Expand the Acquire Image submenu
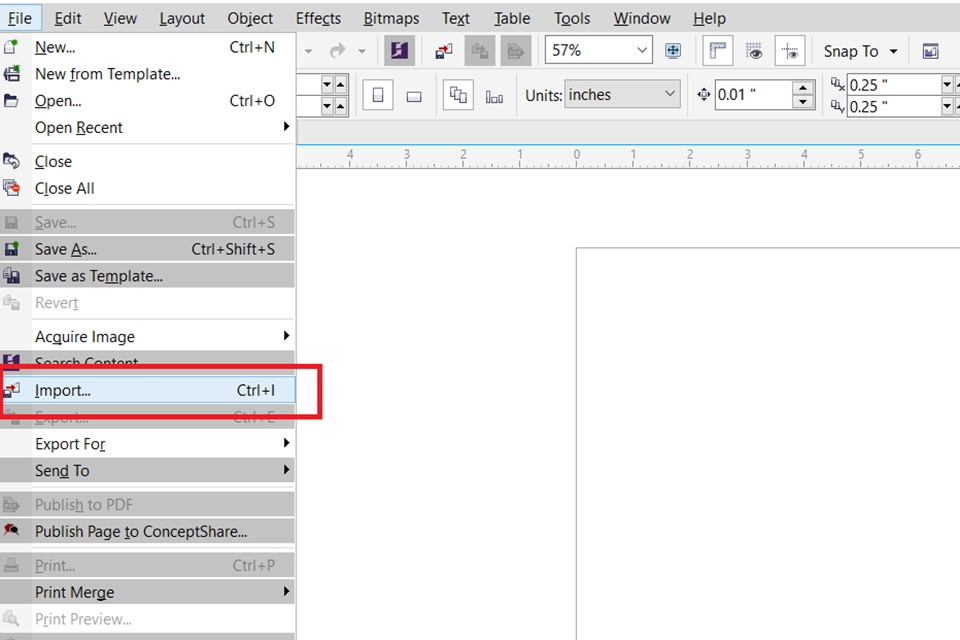This screenshot has height=640, width=960. pyautogui.click(x=147, y=337)
